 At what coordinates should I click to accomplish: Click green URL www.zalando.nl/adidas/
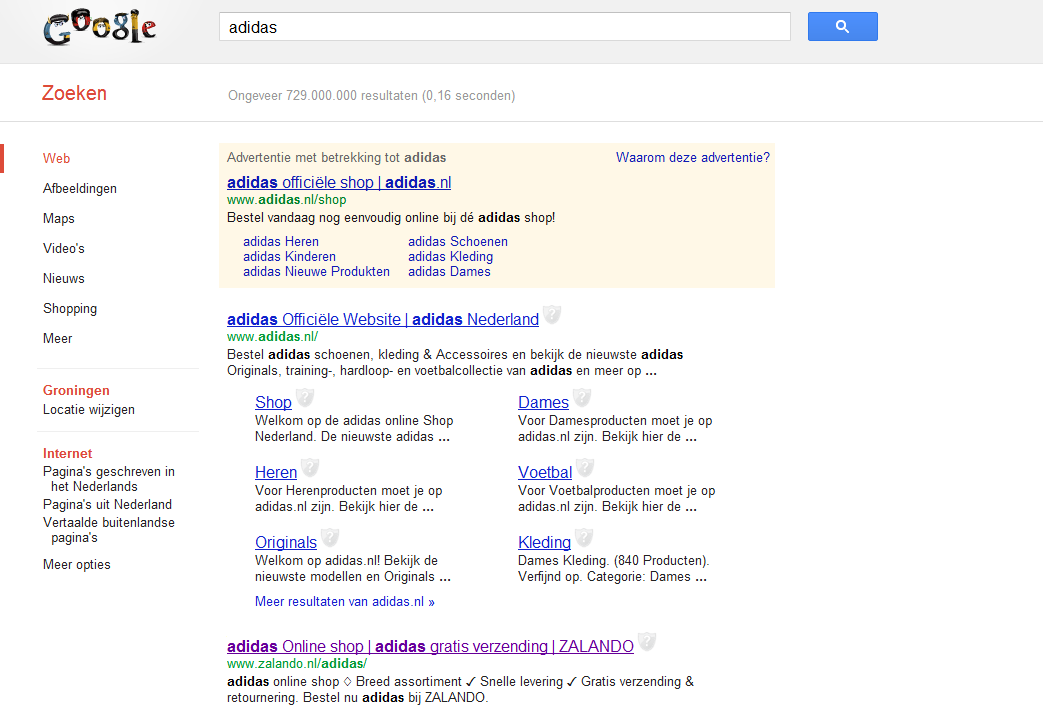[x=297, y=664]
